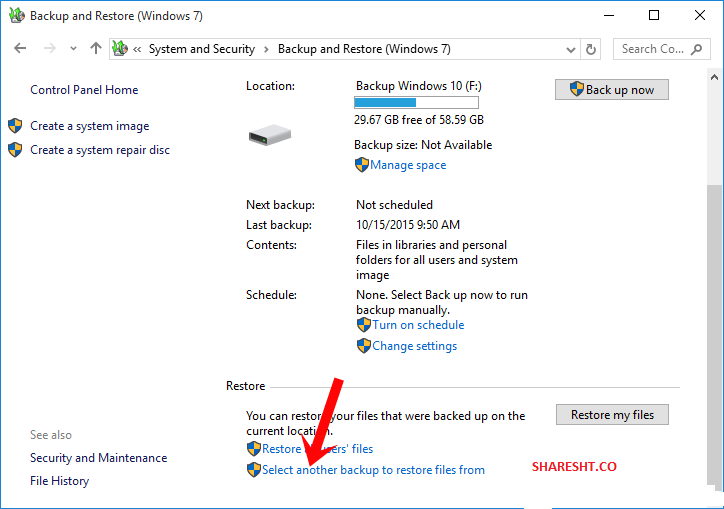The image size is (724, 509).
Task: Click the vertical scrollbar up arrow
Action: (714, 77)
